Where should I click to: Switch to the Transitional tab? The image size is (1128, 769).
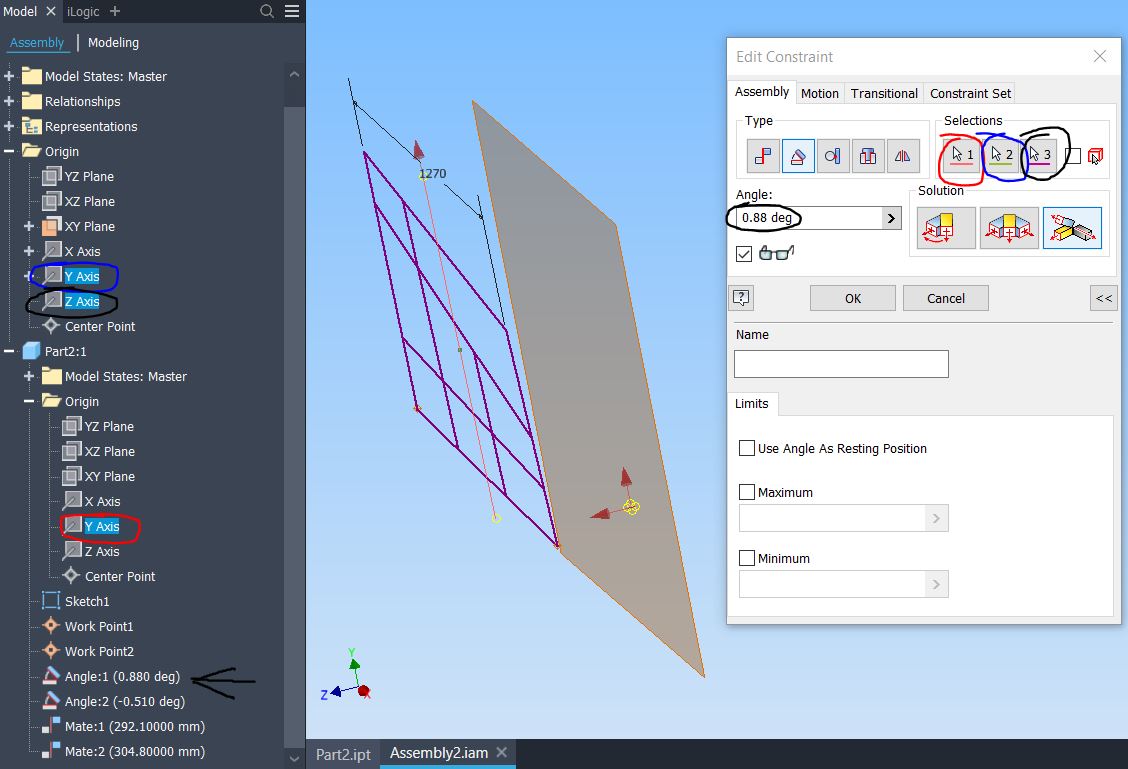pos(884,94)
